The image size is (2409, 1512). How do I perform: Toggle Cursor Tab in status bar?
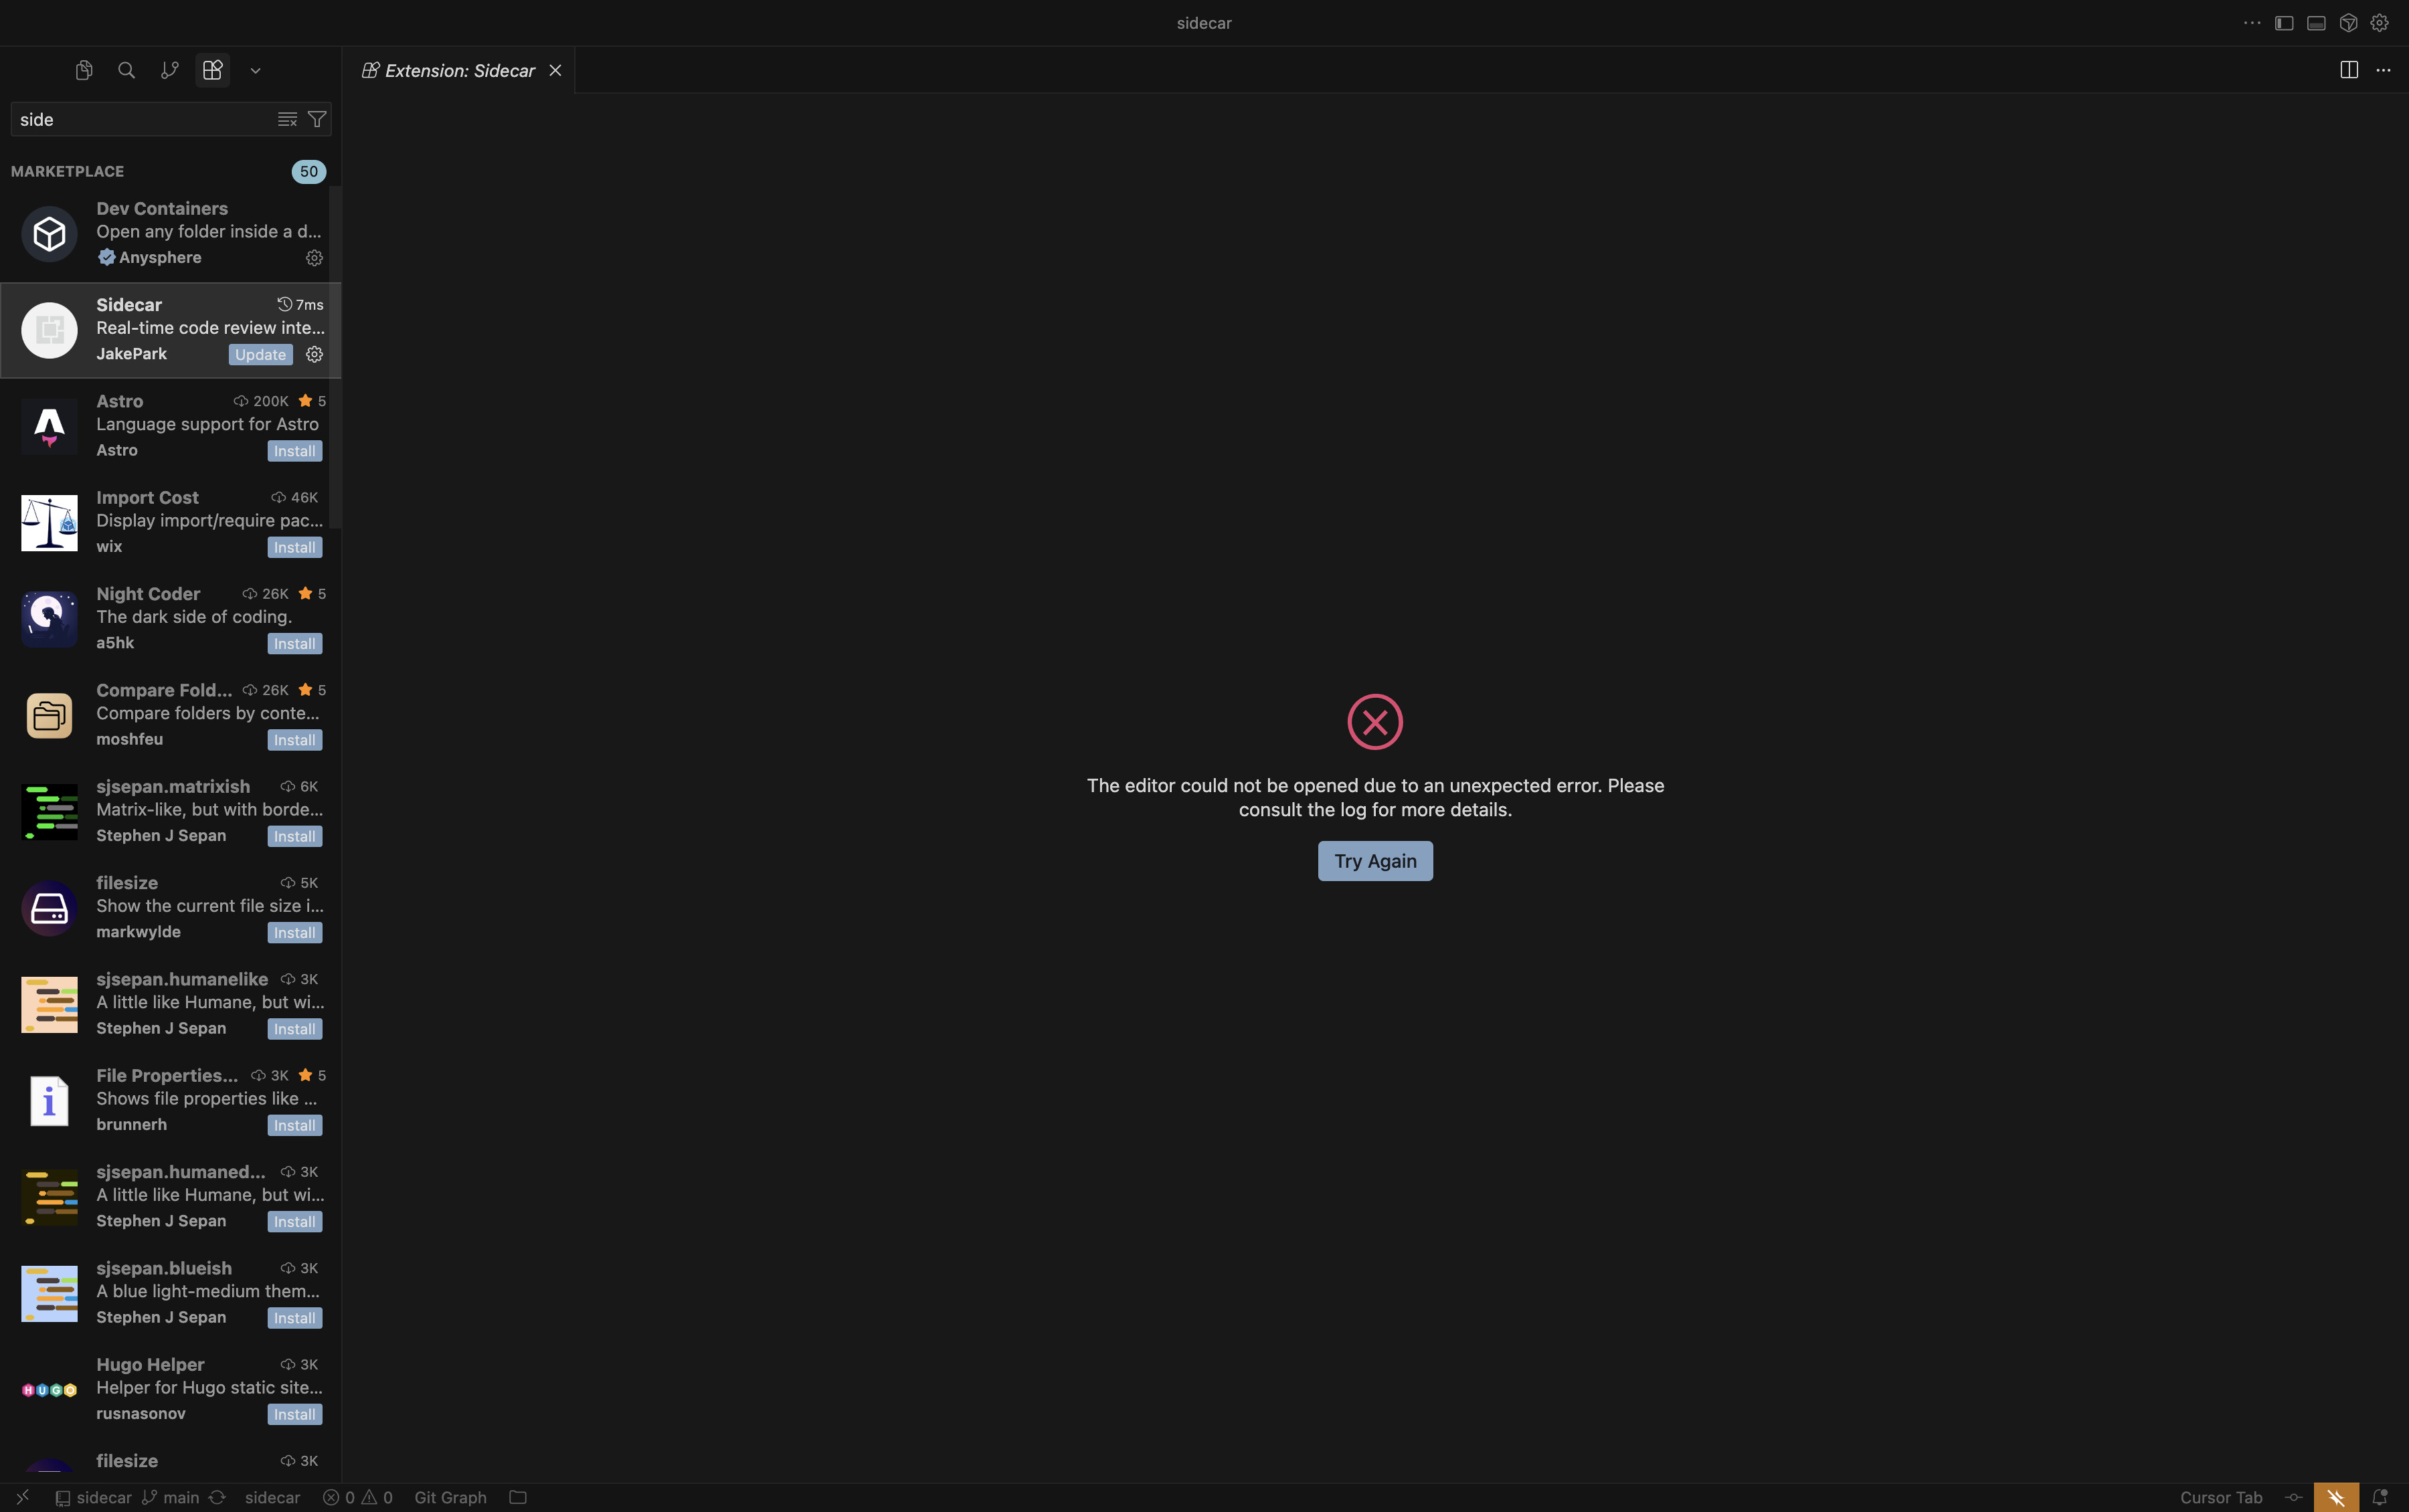coord(2220,1497)
